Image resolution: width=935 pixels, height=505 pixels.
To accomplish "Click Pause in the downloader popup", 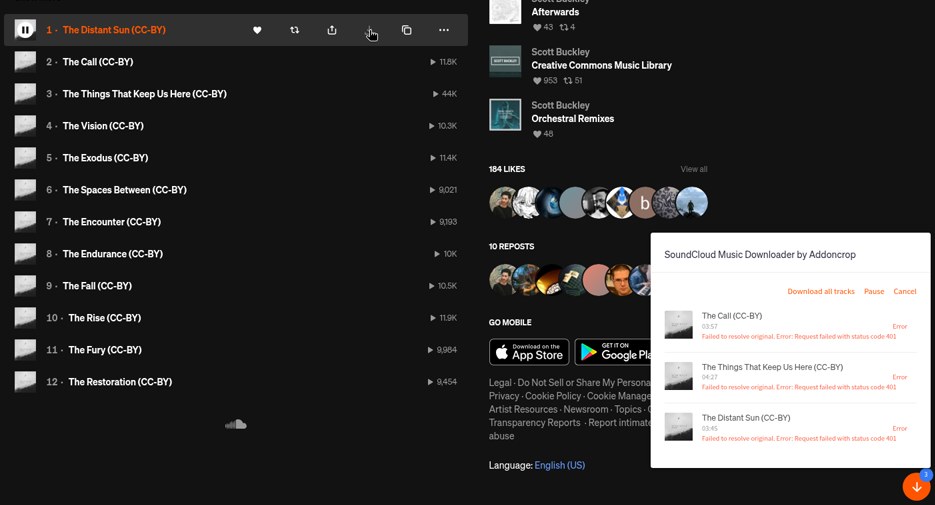I will [x=874, y=292].
